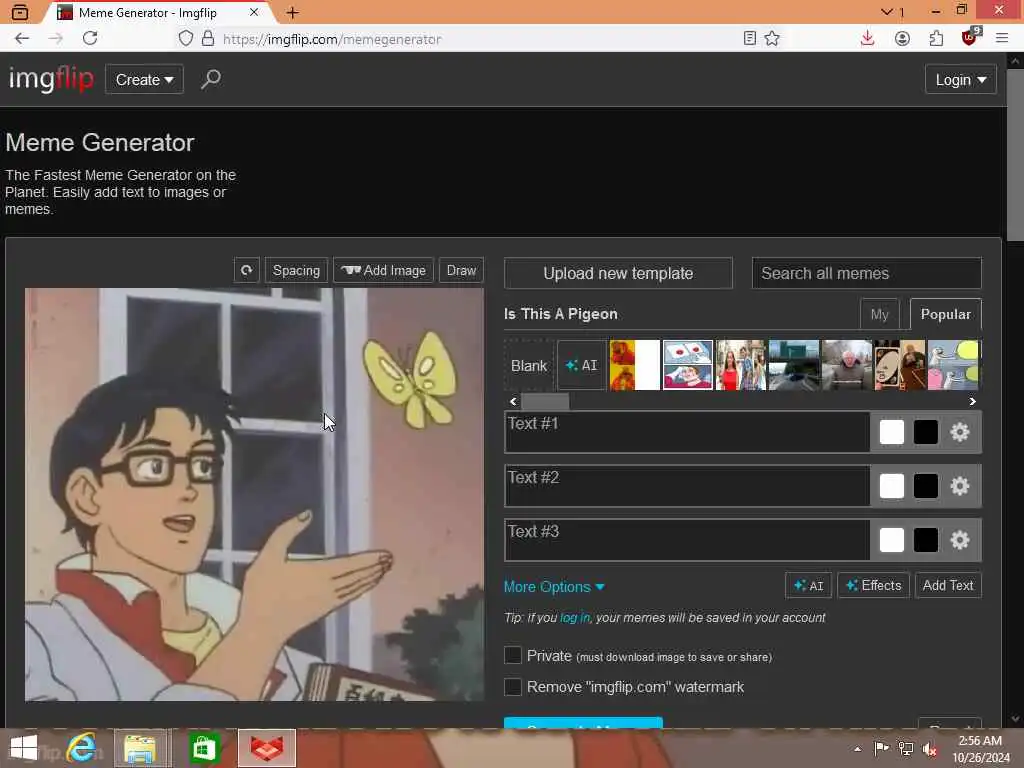Click in the Text #1 input
This screenshot has width=1024, height=768.
coord(687,432)
